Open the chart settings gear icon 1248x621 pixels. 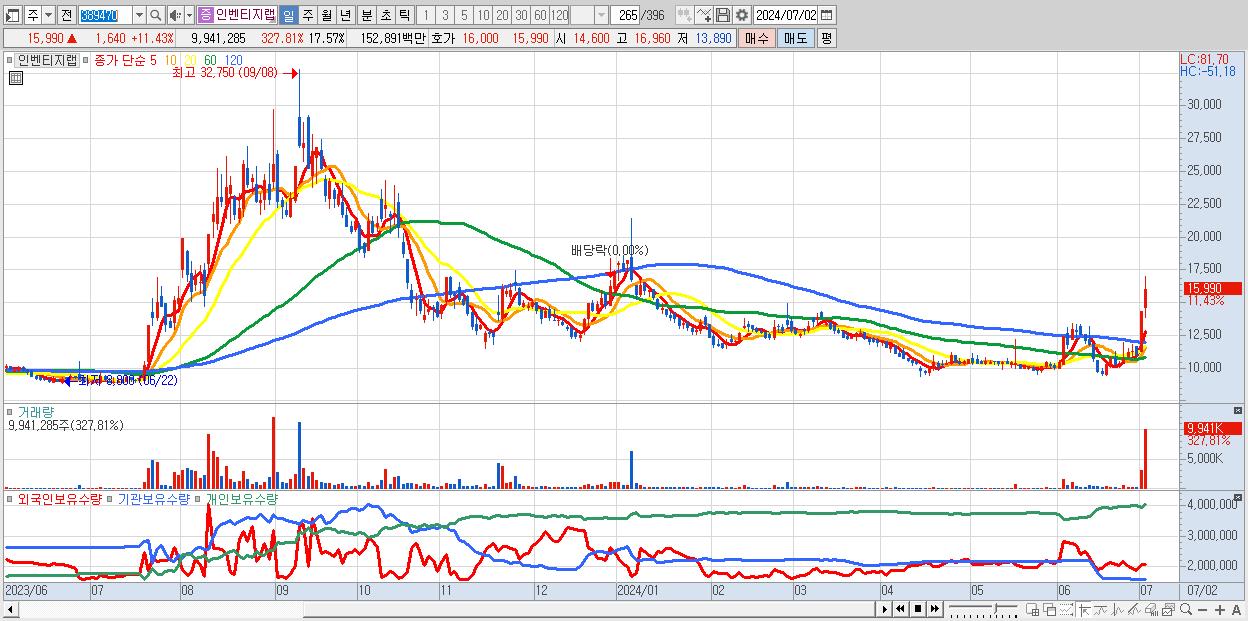click(x=742, y=15)
